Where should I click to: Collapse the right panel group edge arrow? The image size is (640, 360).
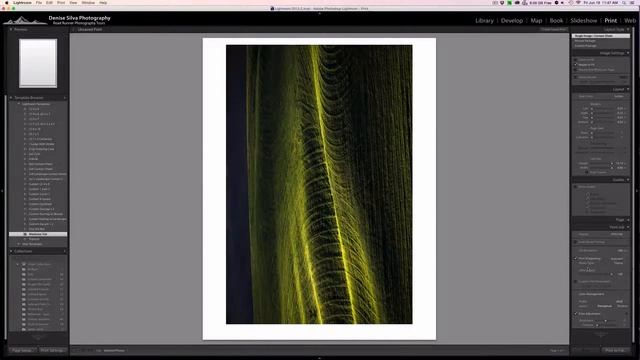(638, 190)
